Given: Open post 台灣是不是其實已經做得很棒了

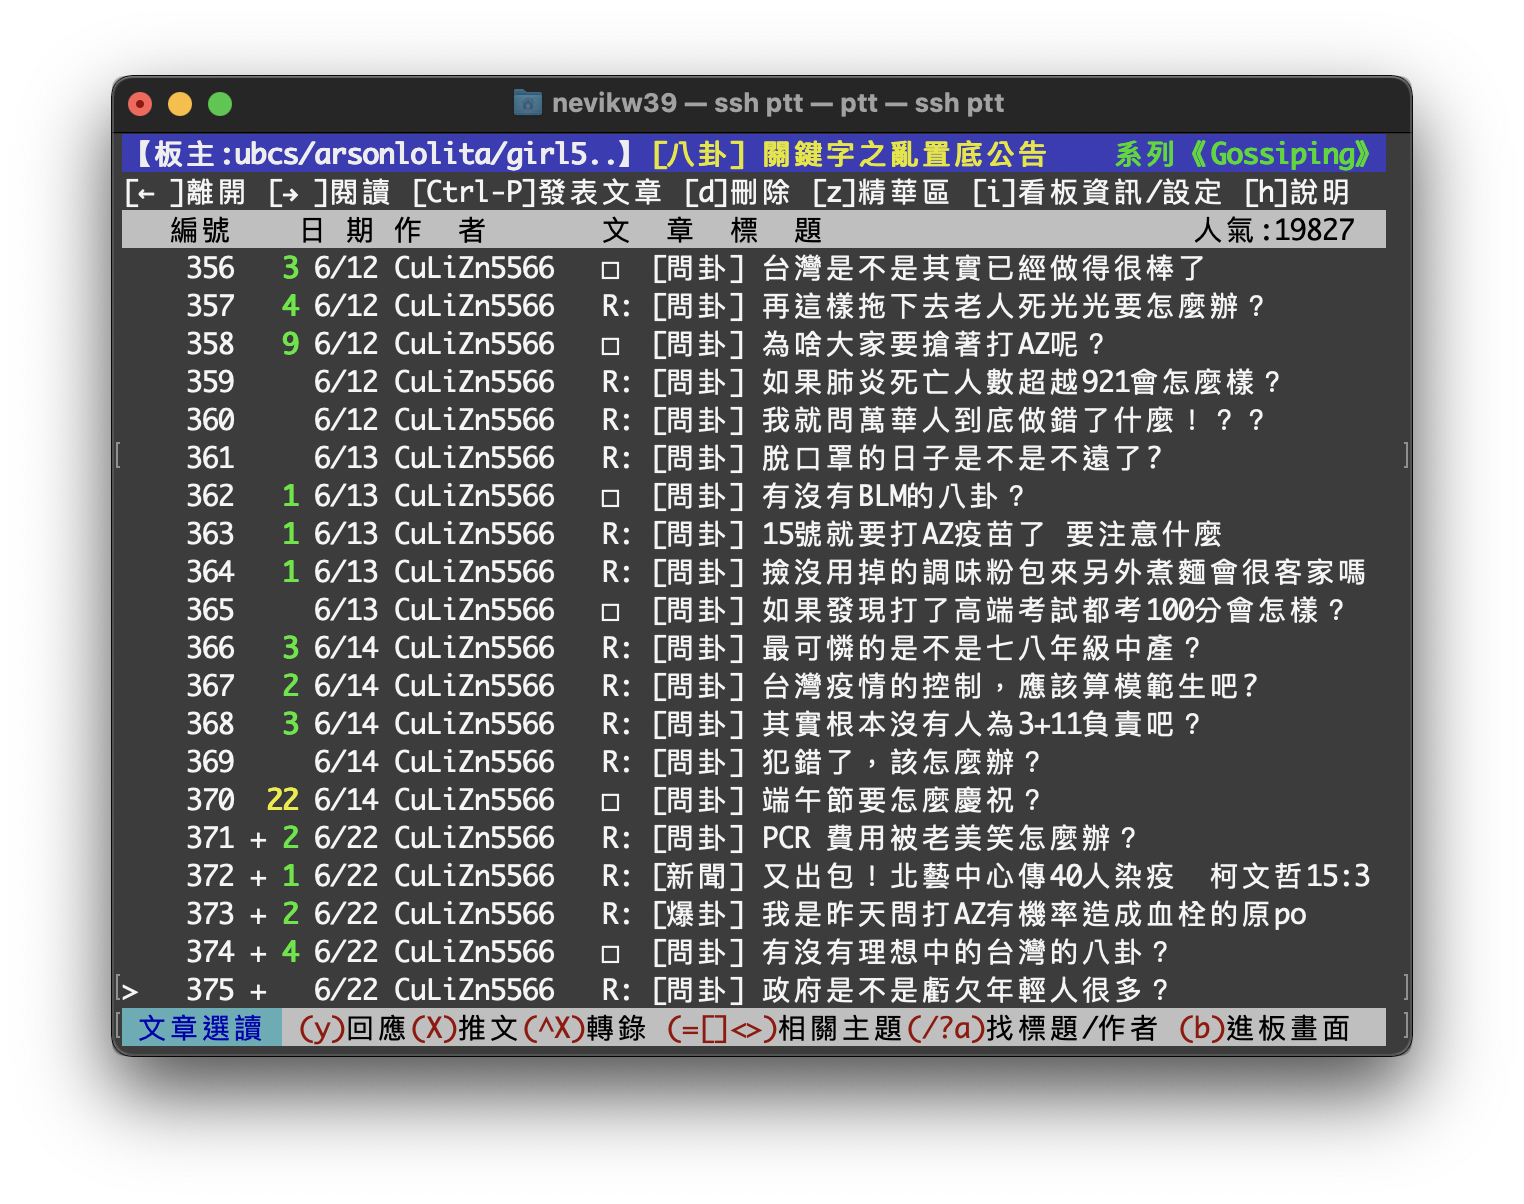Looking at the screenshot, I should tap(983, 268).
